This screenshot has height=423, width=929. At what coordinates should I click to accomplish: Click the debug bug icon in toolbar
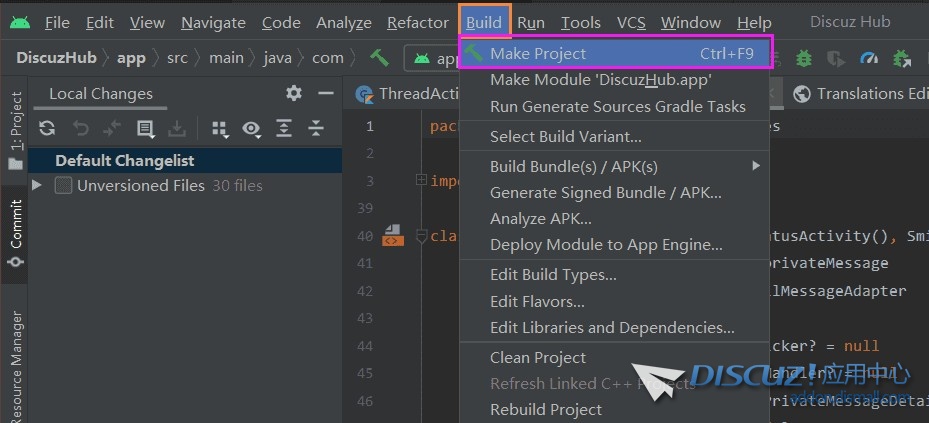[804, 58]
